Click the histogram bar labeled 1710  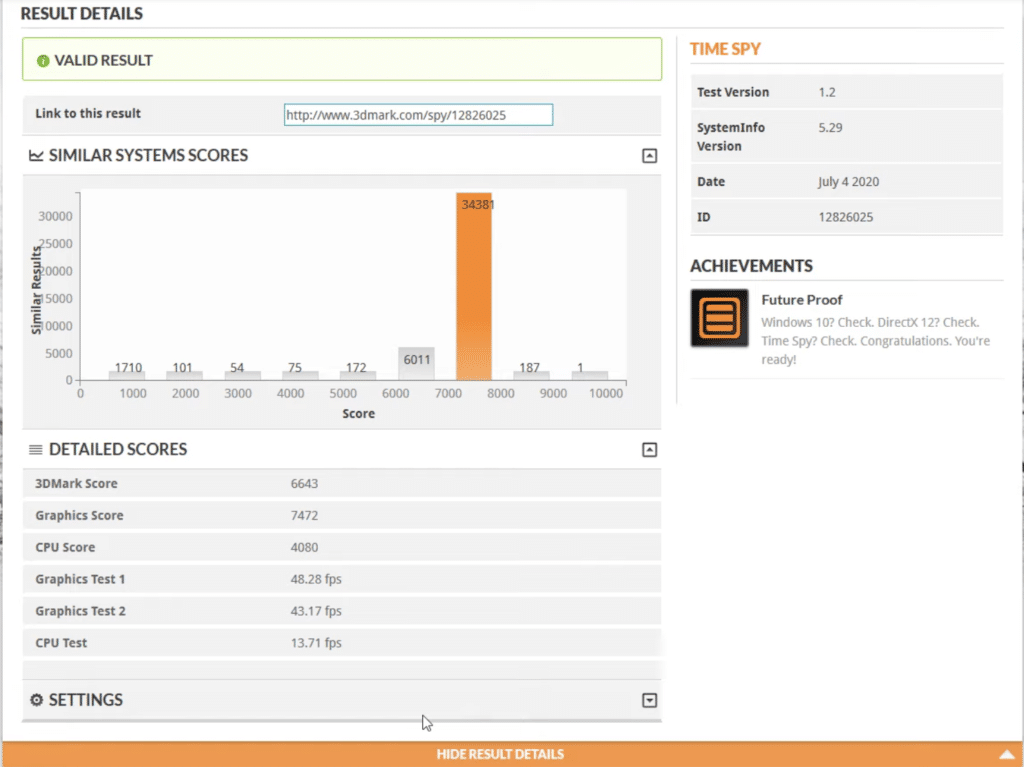(127, 375)
